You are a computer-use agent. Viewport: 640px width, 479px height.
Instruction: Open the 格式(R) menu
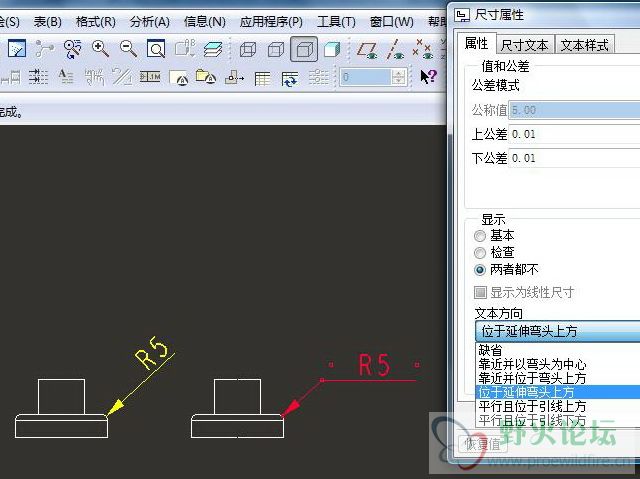pyautogui.click(x=96, y=21)
